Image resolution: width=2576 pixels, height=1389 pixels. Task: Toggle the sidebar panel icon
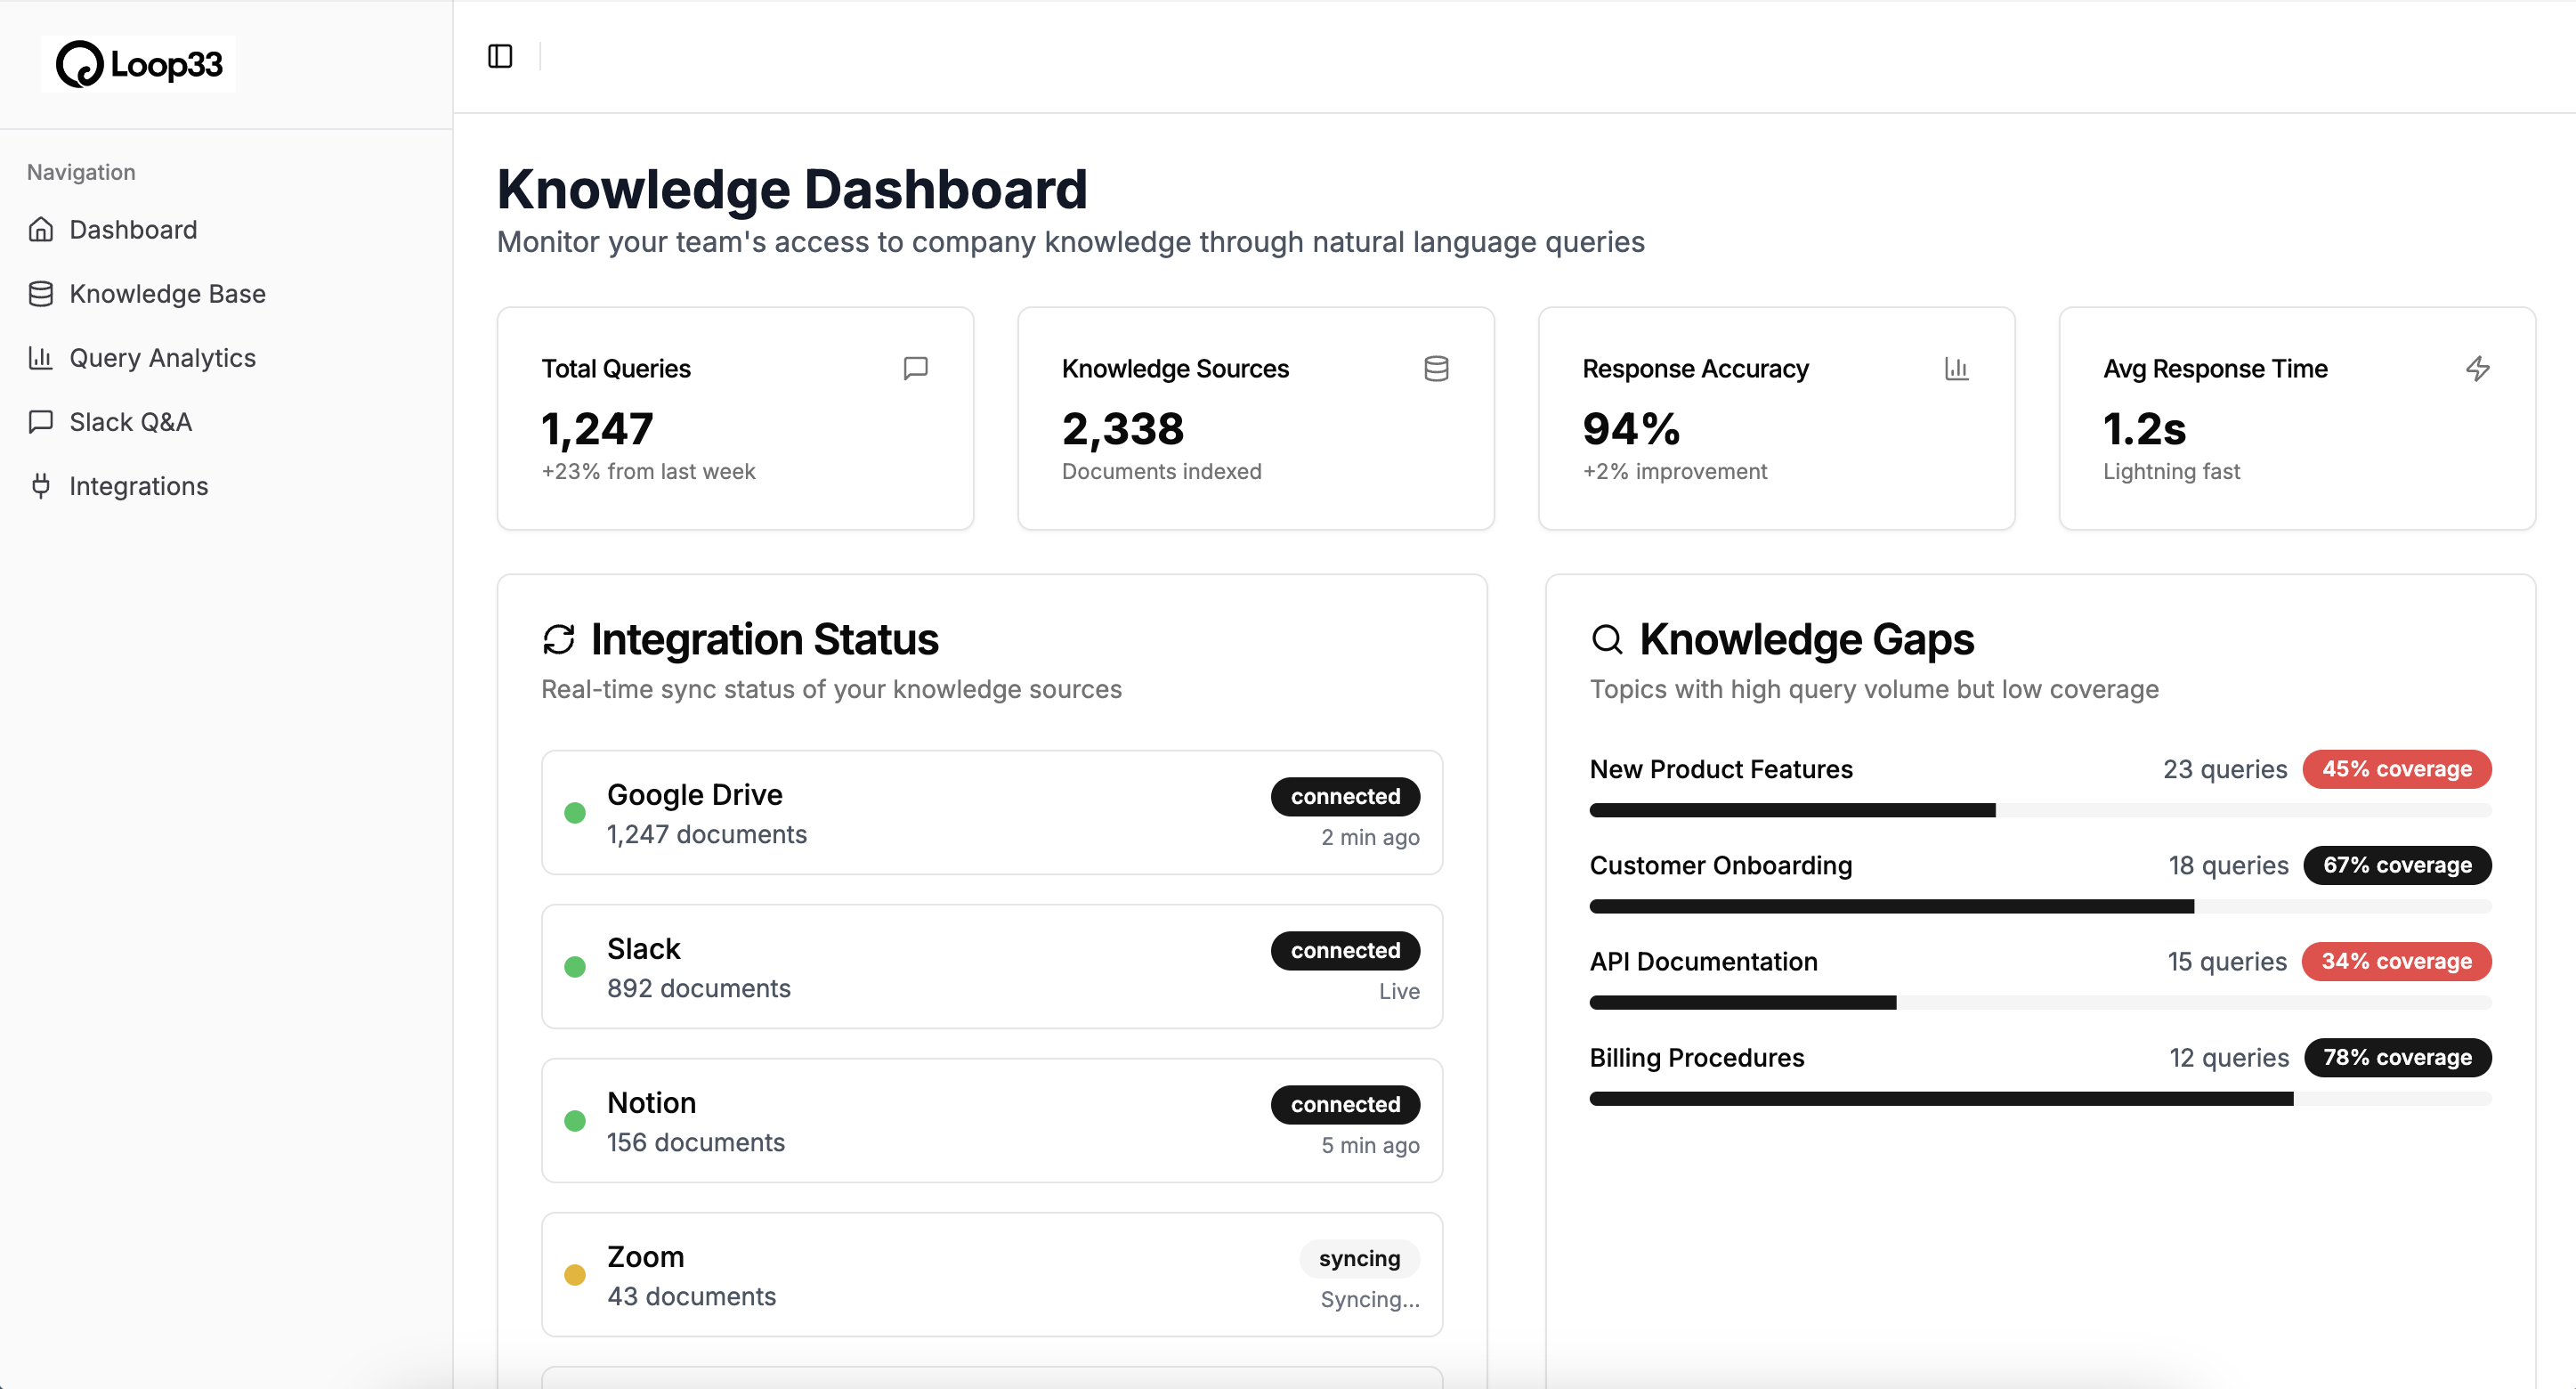coord(500,56)
